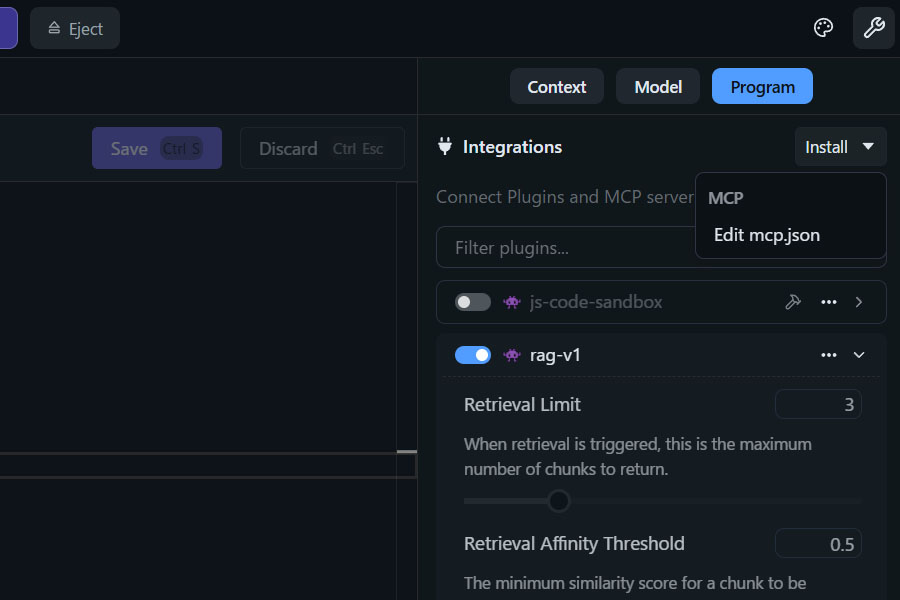The height and width of the screenshot is (600, 900).
Task: Select Edit mcp.json from the menu
Action: coord(767,235)
